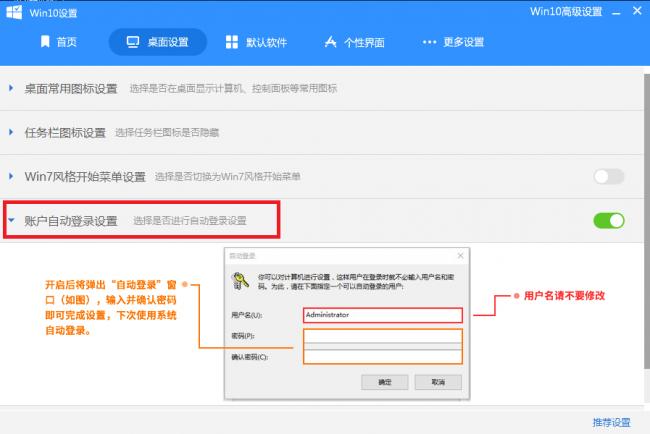Close the 自动登录 dialog
Viewport: 650px width, 434px height.
(x=461, y=256)
